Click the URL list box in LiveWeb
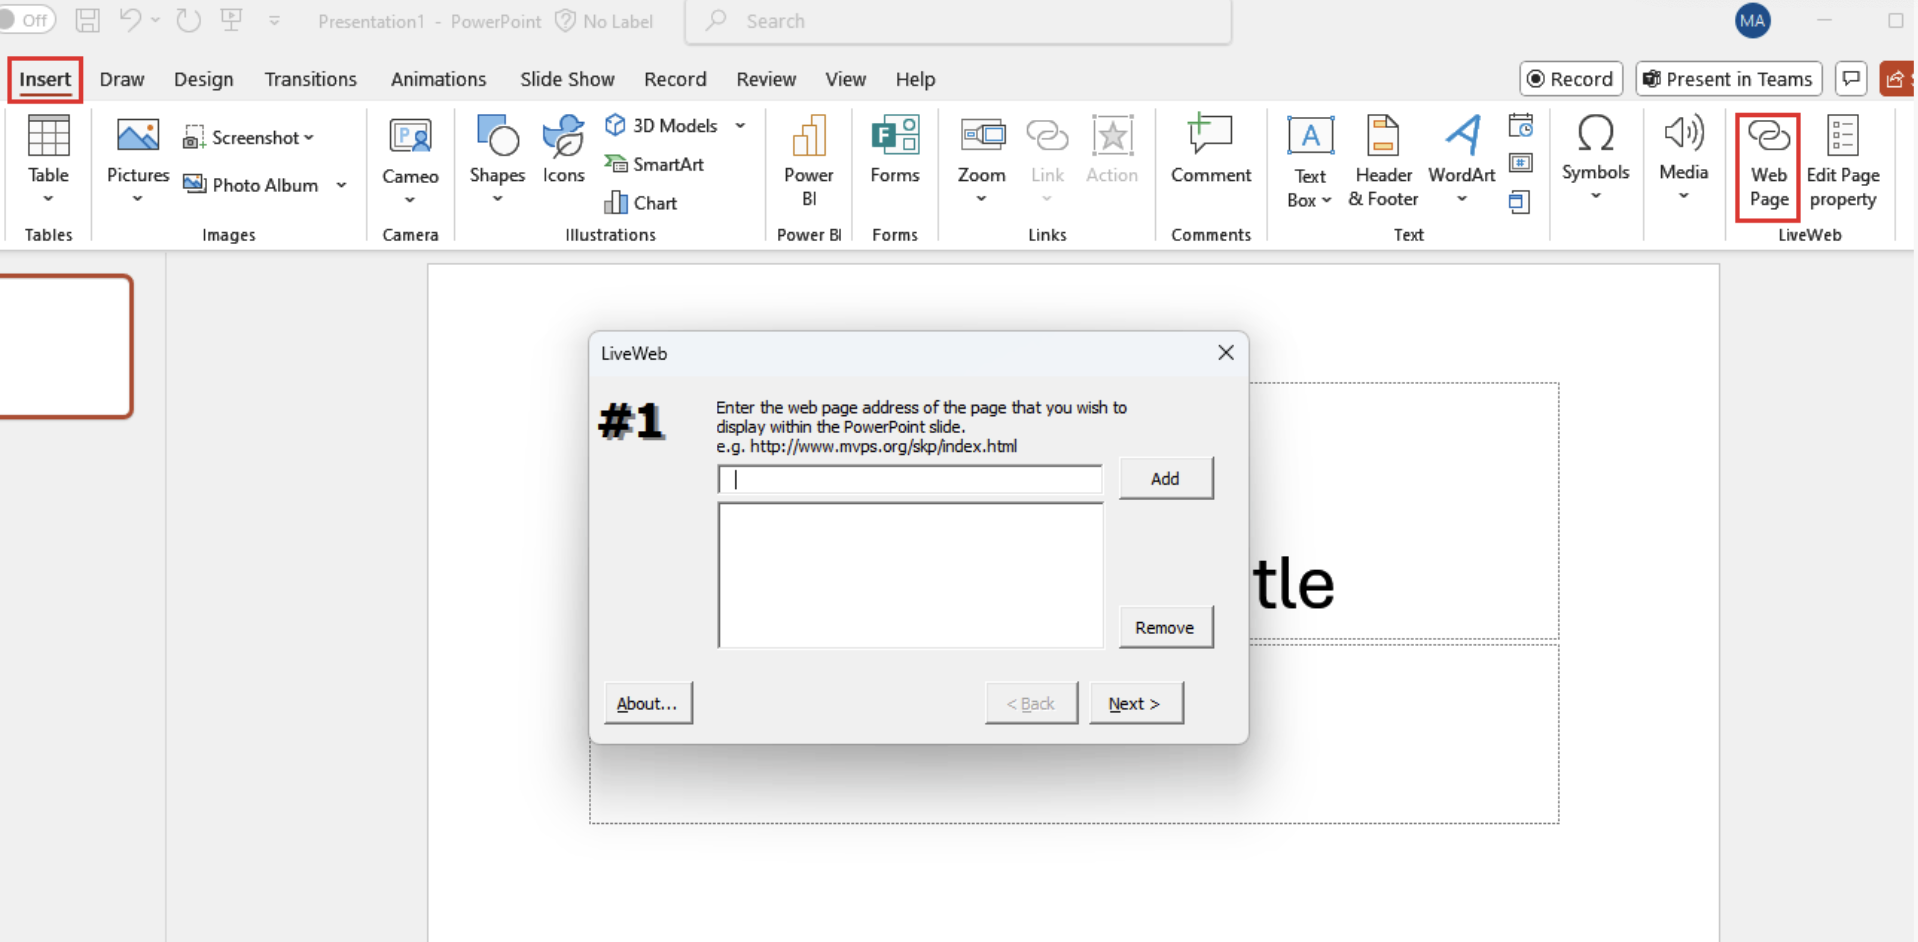Image resolution: width=1918 pixels, height=942 pixels. 910,575
